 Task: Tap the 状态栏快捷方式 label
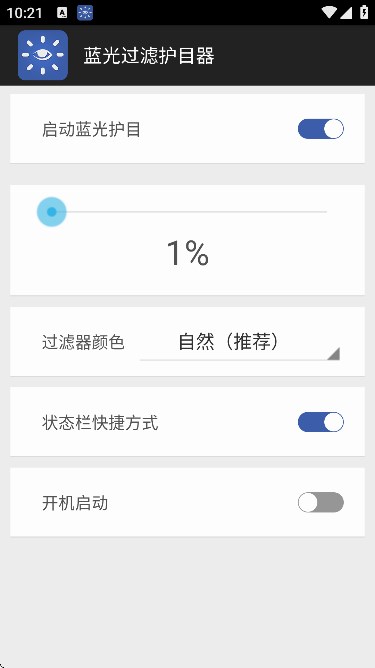tap(100, 423)
